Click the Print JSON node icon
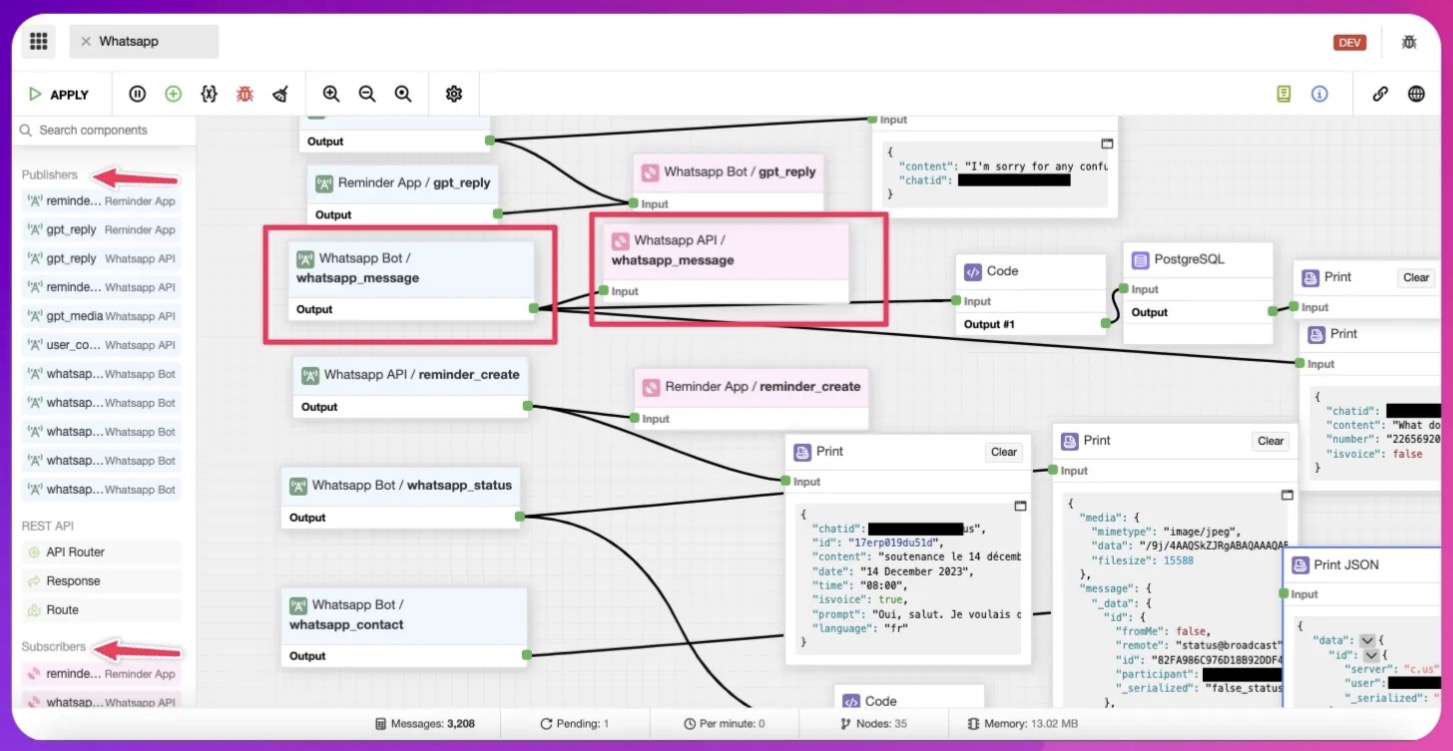1453x751 pixels. click(1301, 565)
